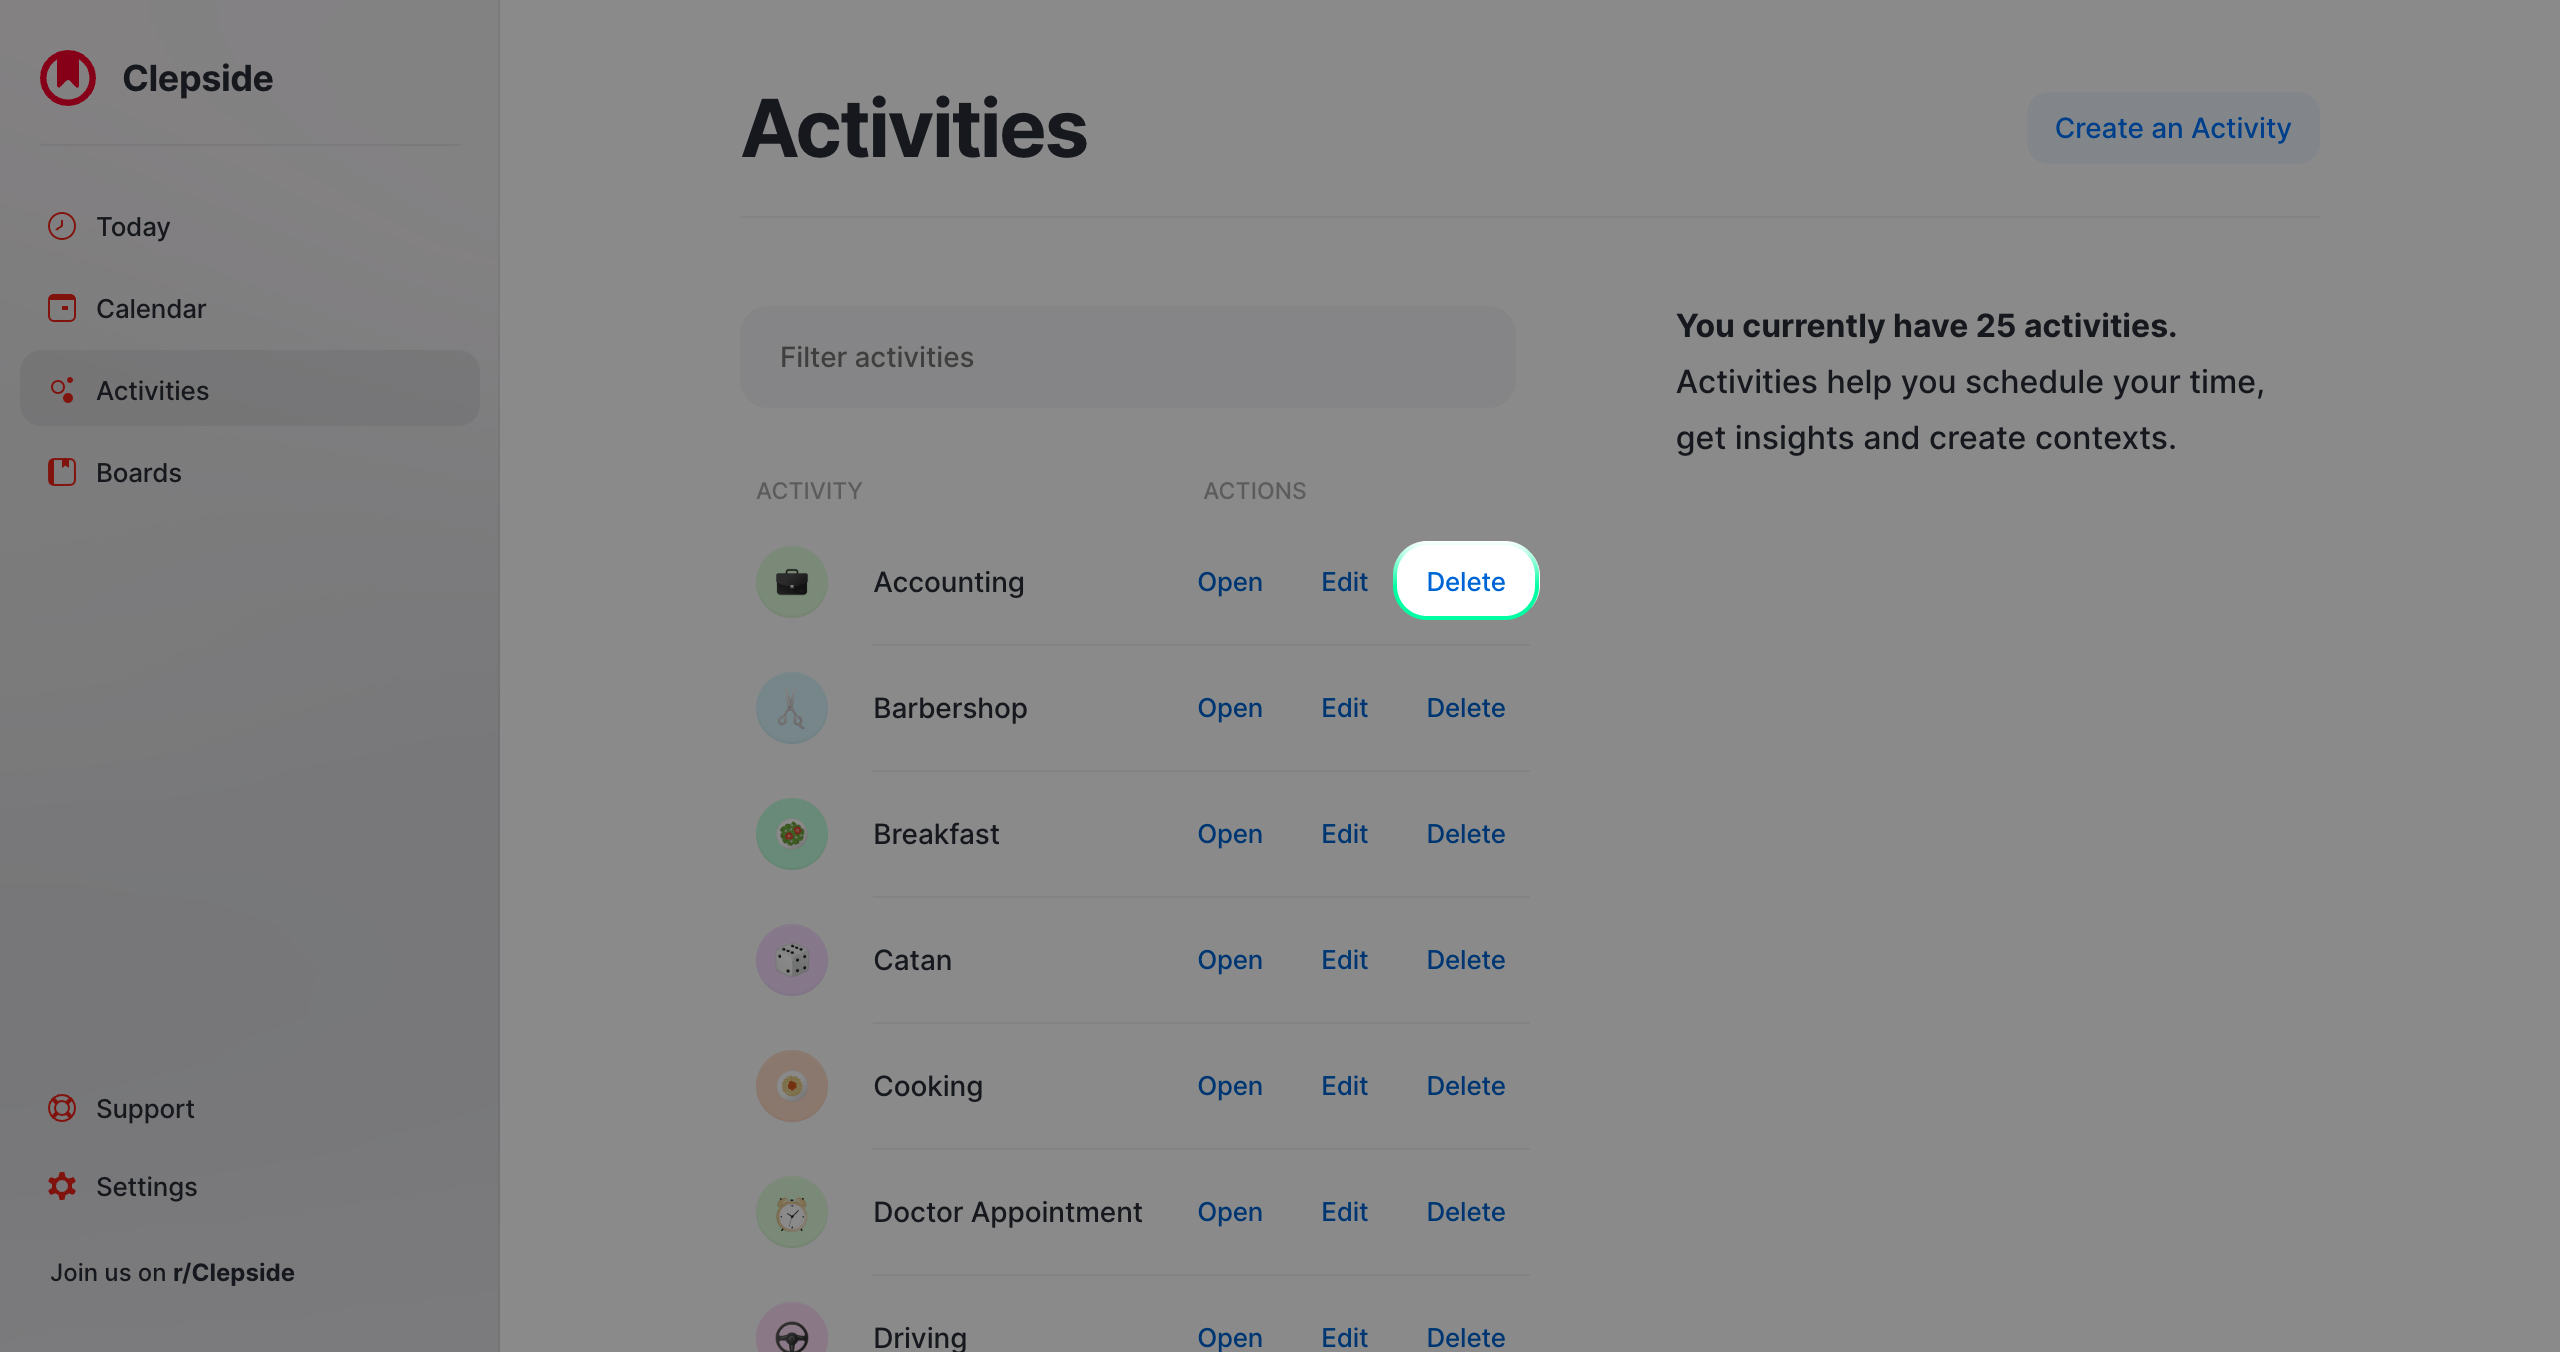2560x1352 pixels.
Task: Switch to the Boards section
Action: [x=139, y=472]
